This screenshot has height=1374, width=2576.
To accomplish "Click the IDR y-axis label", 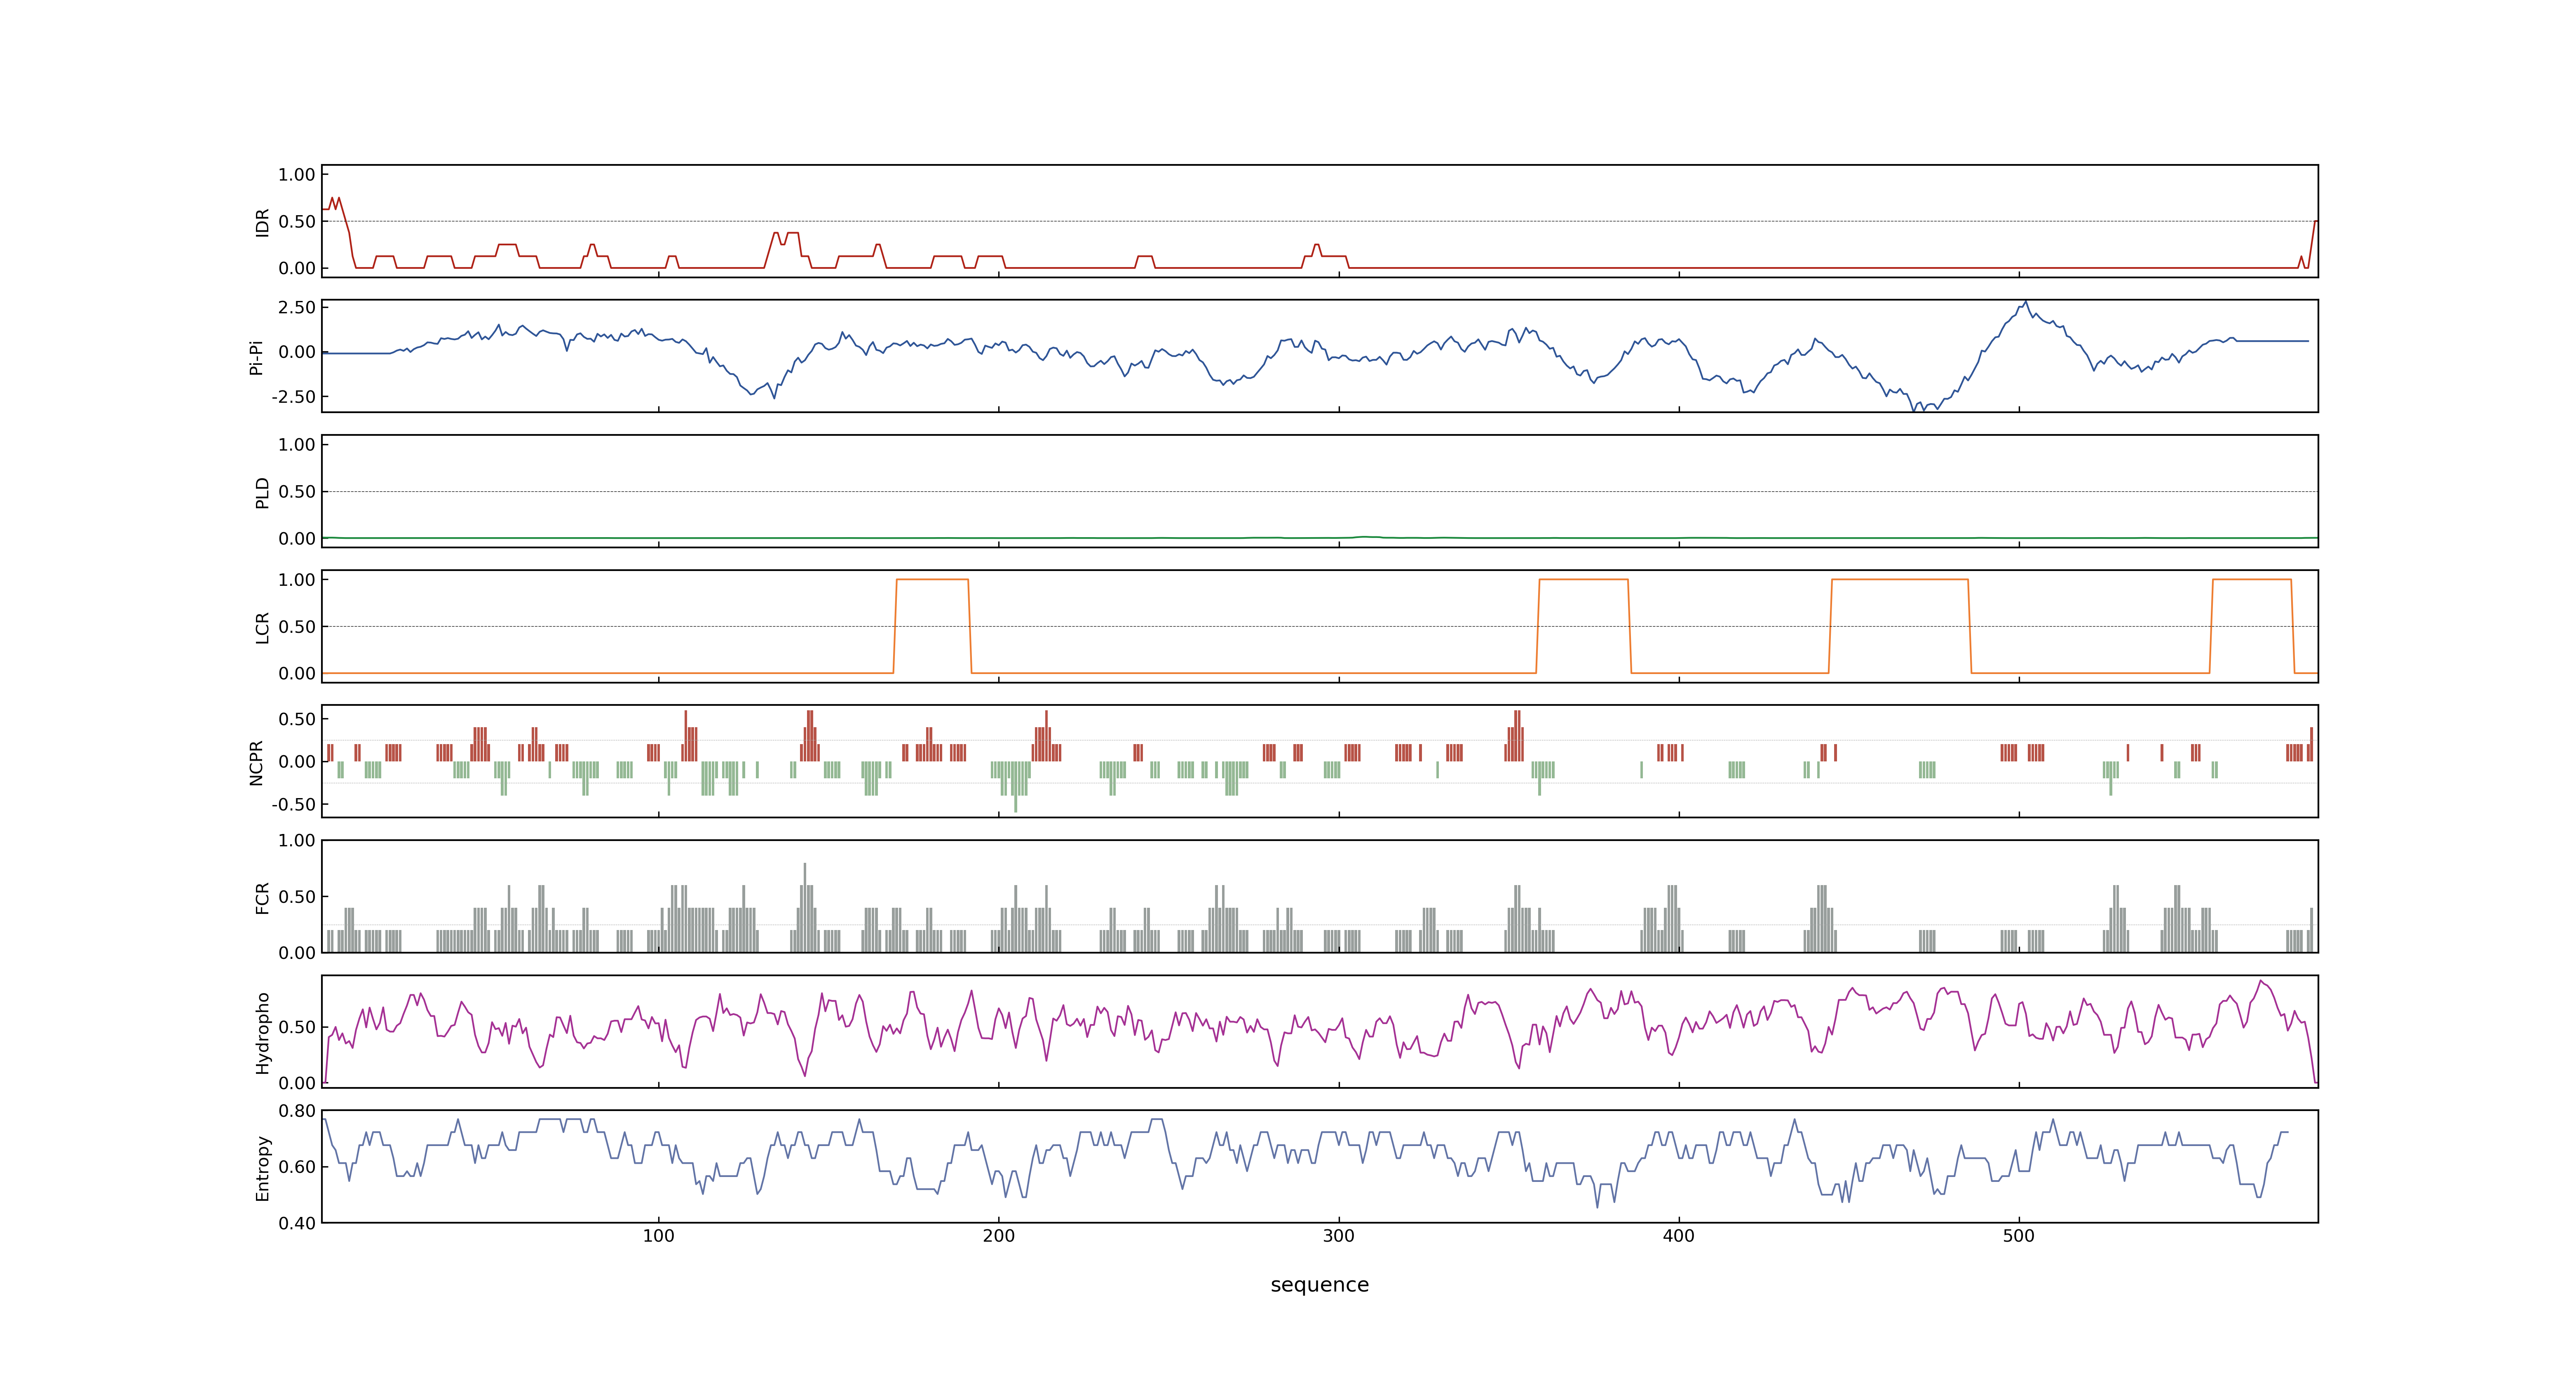I will point(262,222).
